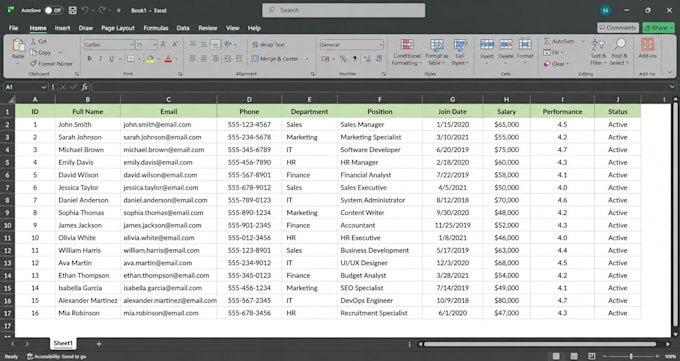Click the Share button
Viewport: 680px width, 361px height.
click(658, 28)
